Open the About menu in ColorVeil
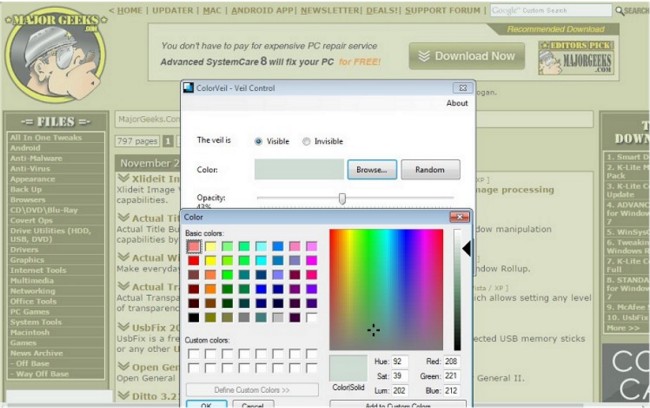The height and width of the screenshot is (408, 650). pos(457,103)
